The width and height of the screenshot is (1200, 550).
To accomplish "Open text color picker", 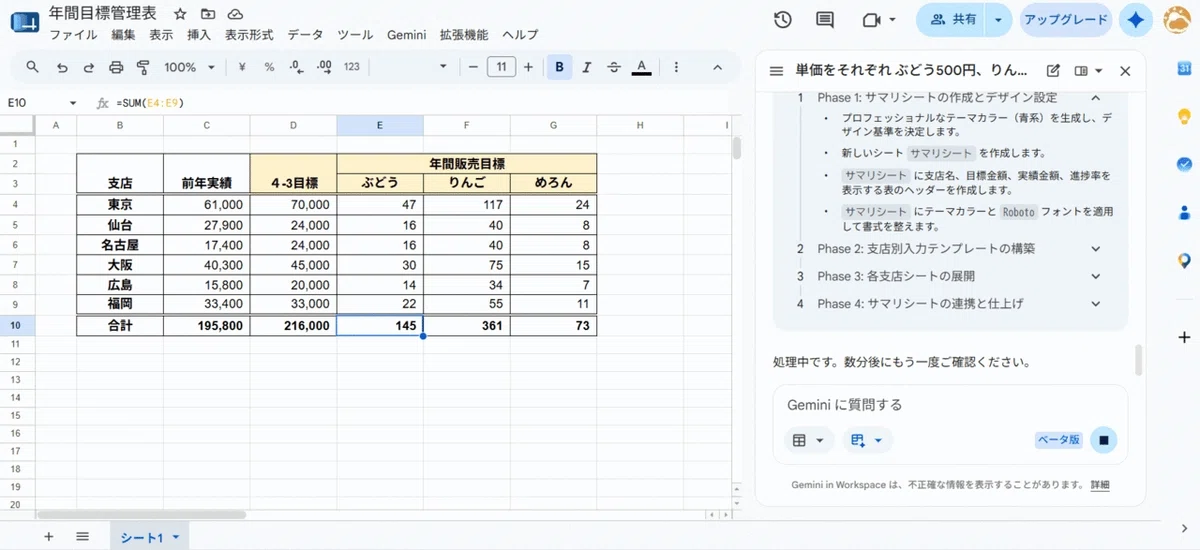I will 641,67.
